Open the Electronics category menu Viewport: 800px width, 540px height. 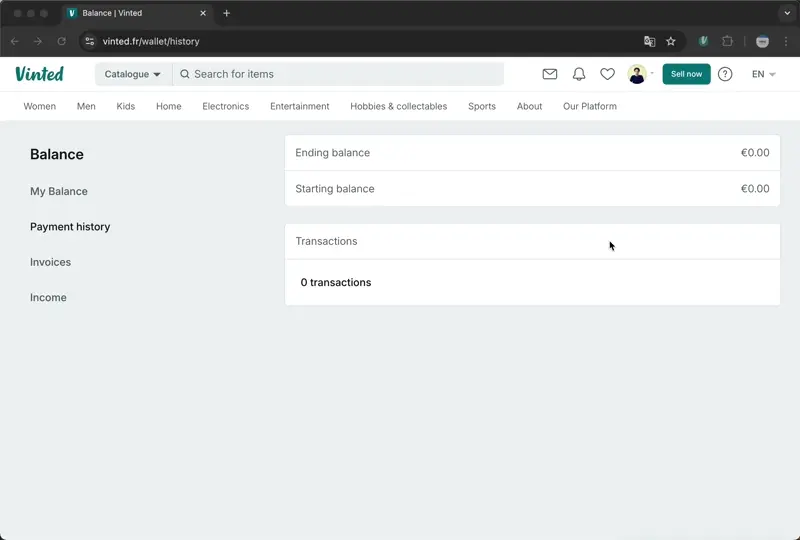pyautogui.click(x=225, y=106)
